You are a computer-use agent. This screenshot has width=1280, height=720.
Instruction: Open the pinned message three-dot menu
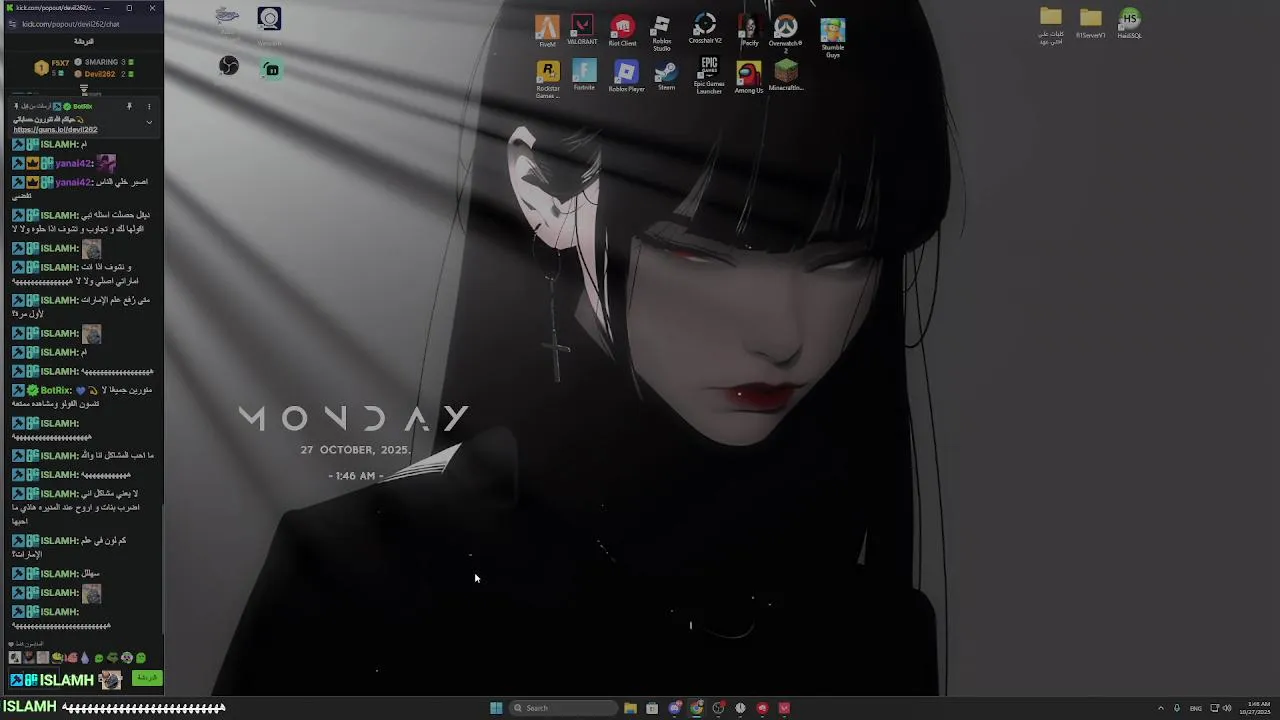[149, 106]
